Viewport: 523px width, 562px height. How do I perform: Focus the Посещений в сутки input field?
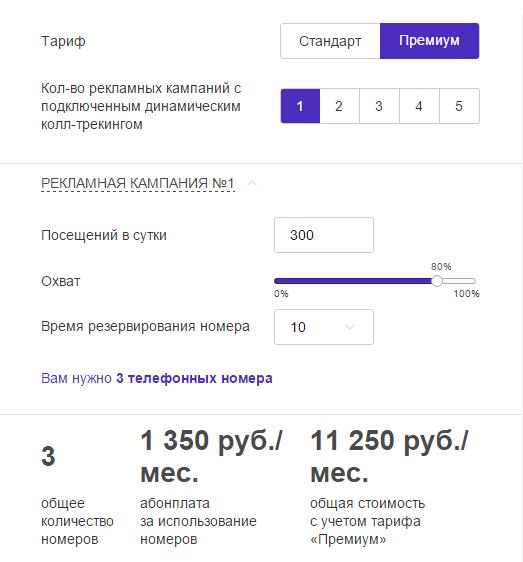click(x=324, y=235)
